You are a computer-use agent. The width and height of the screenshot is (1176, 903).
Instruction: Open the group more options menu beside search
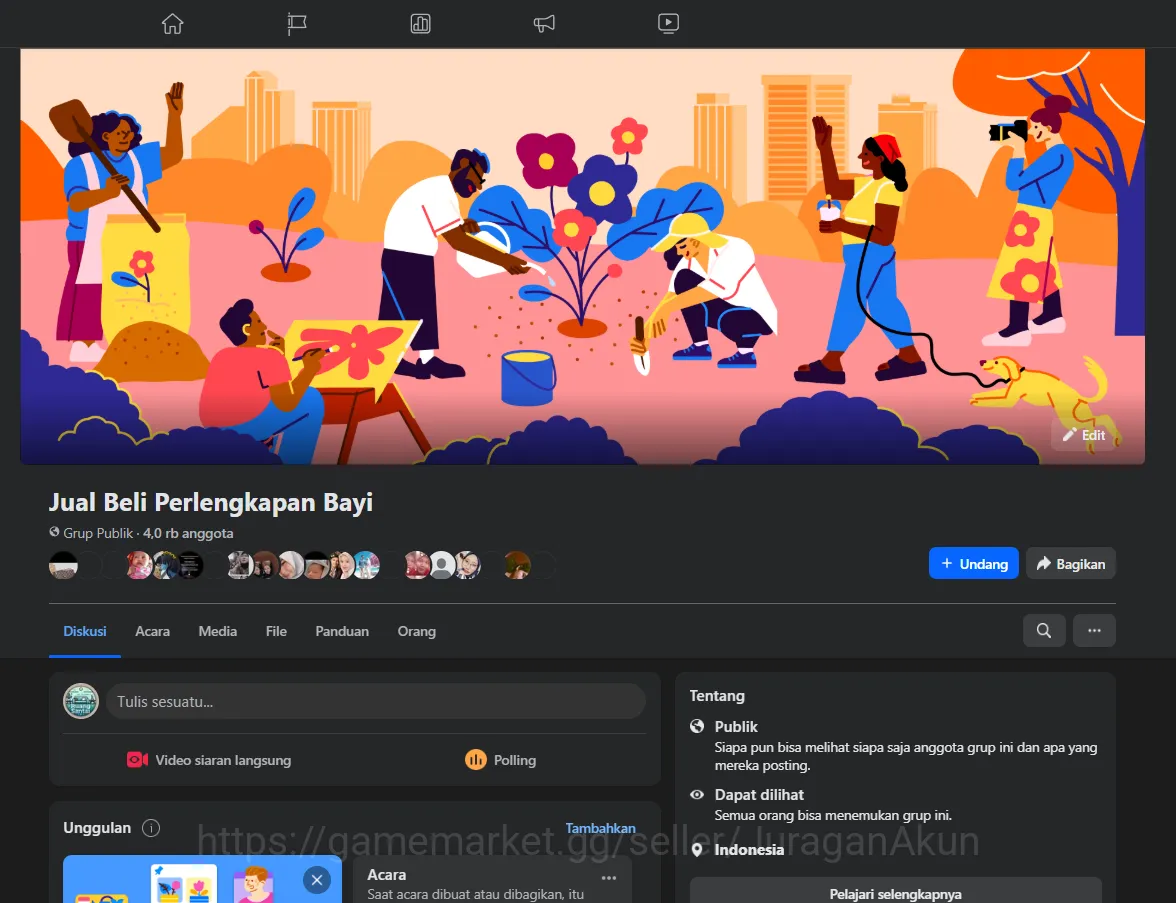pyautogui.click(x=1094, y=631)
